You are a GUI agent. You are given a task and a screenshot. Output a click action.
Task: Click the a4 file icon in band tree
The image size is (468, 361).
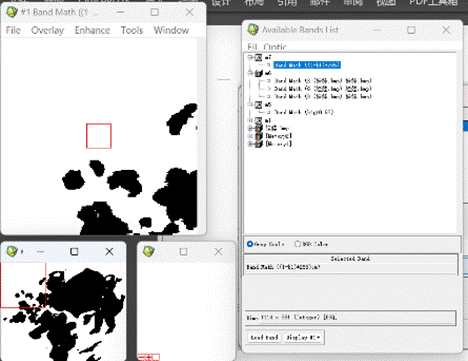tap(259, 120)
